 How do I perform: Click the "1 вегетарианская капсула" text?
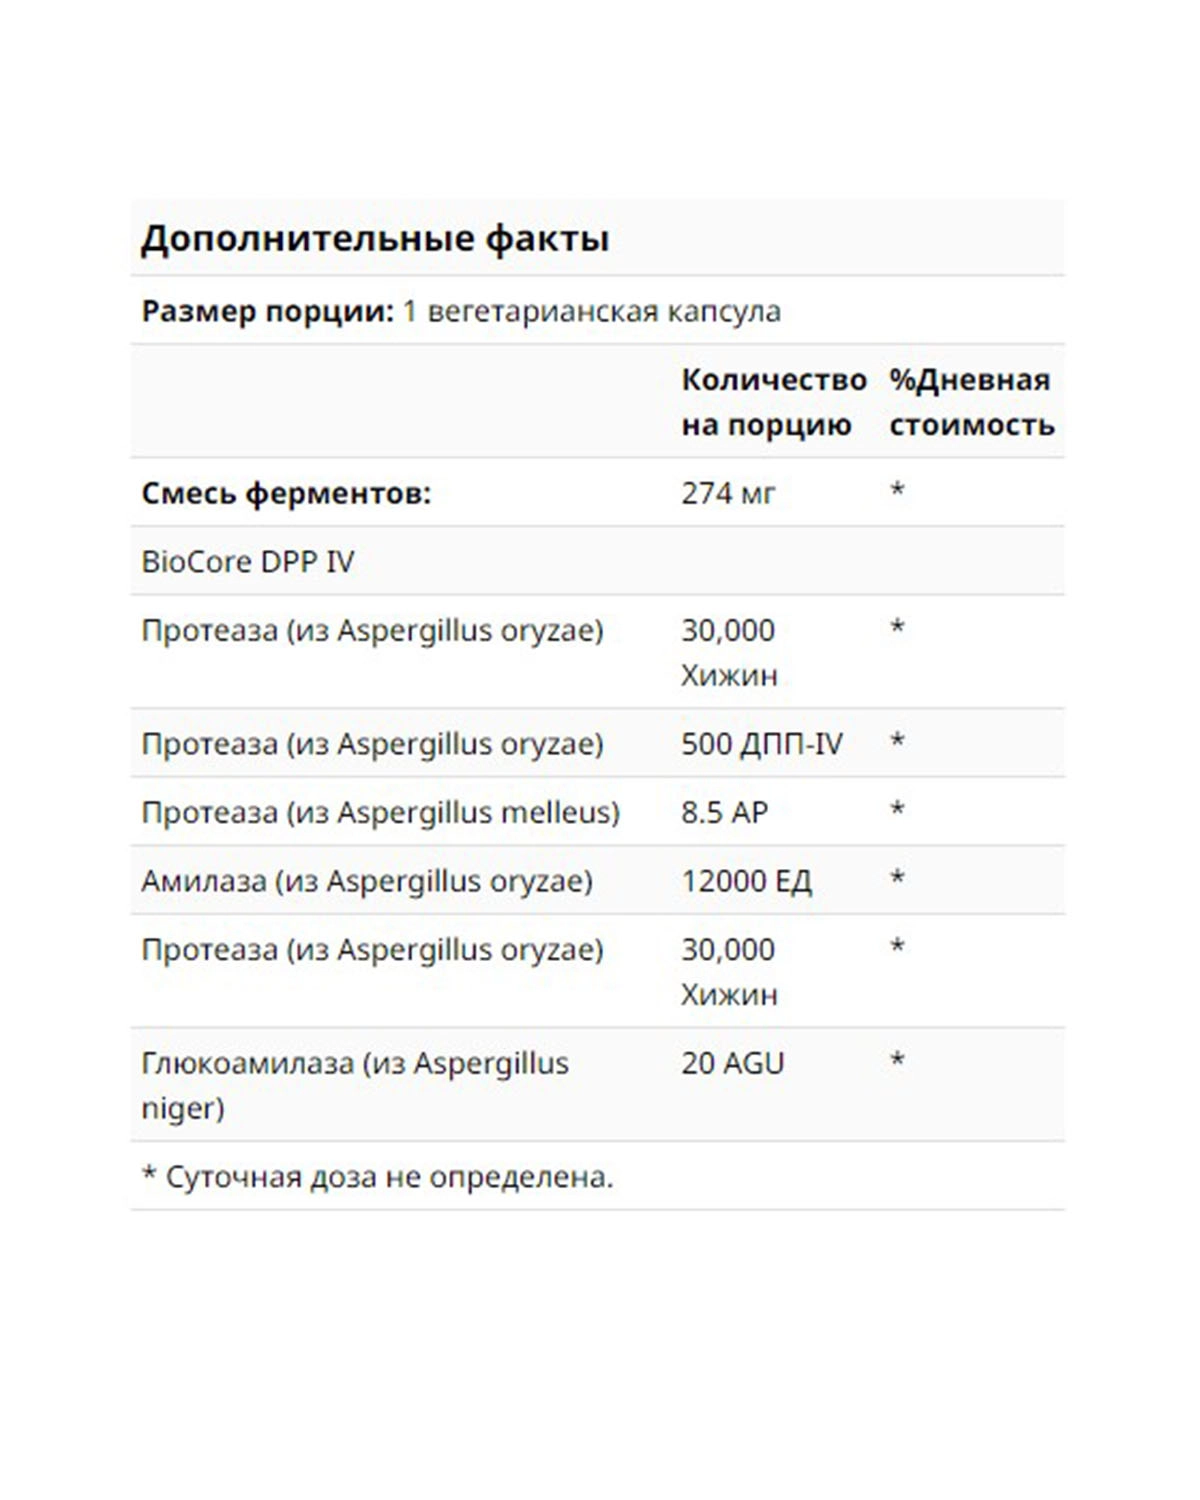pos(591,311)
